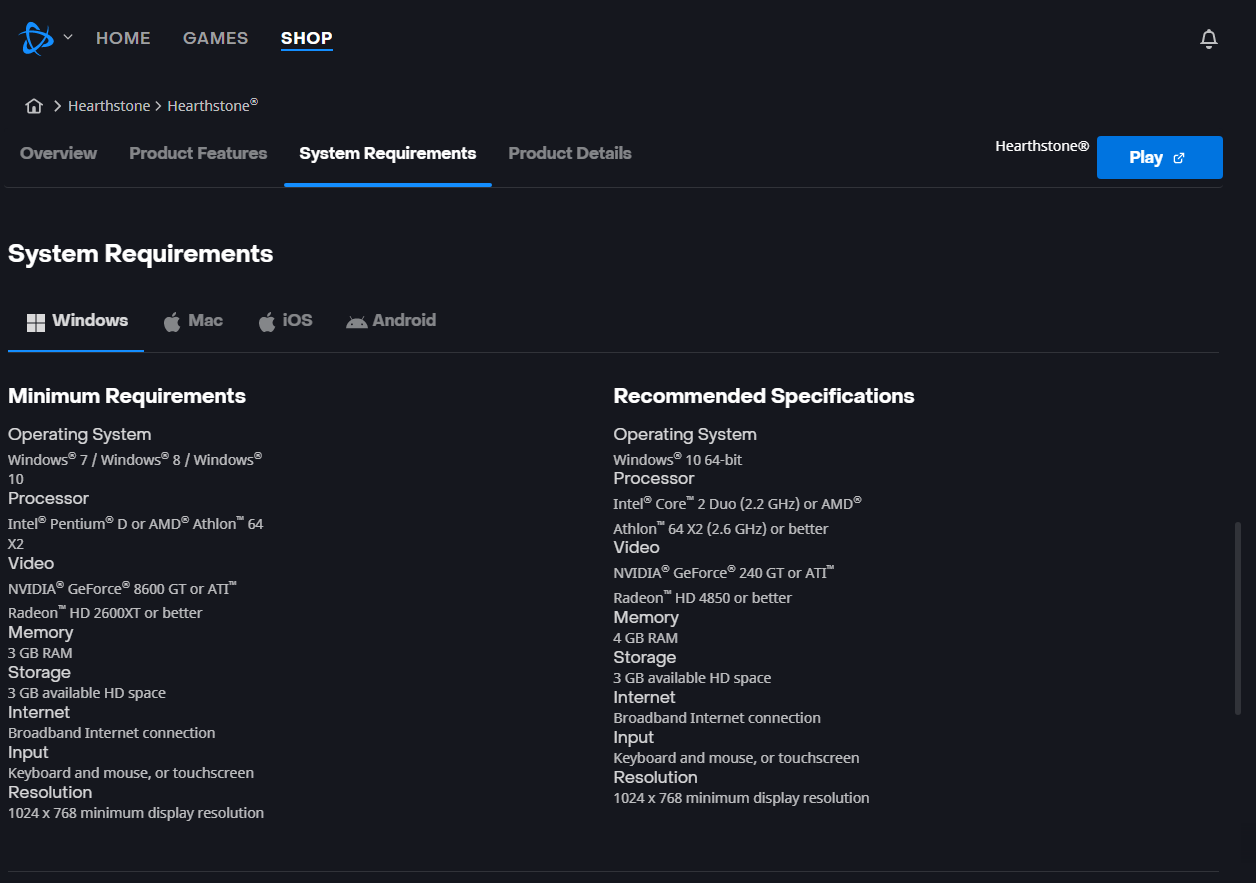This screenshot has width=1256, height=883.
Task: Switch to the Overview tab
Action: 58,153
